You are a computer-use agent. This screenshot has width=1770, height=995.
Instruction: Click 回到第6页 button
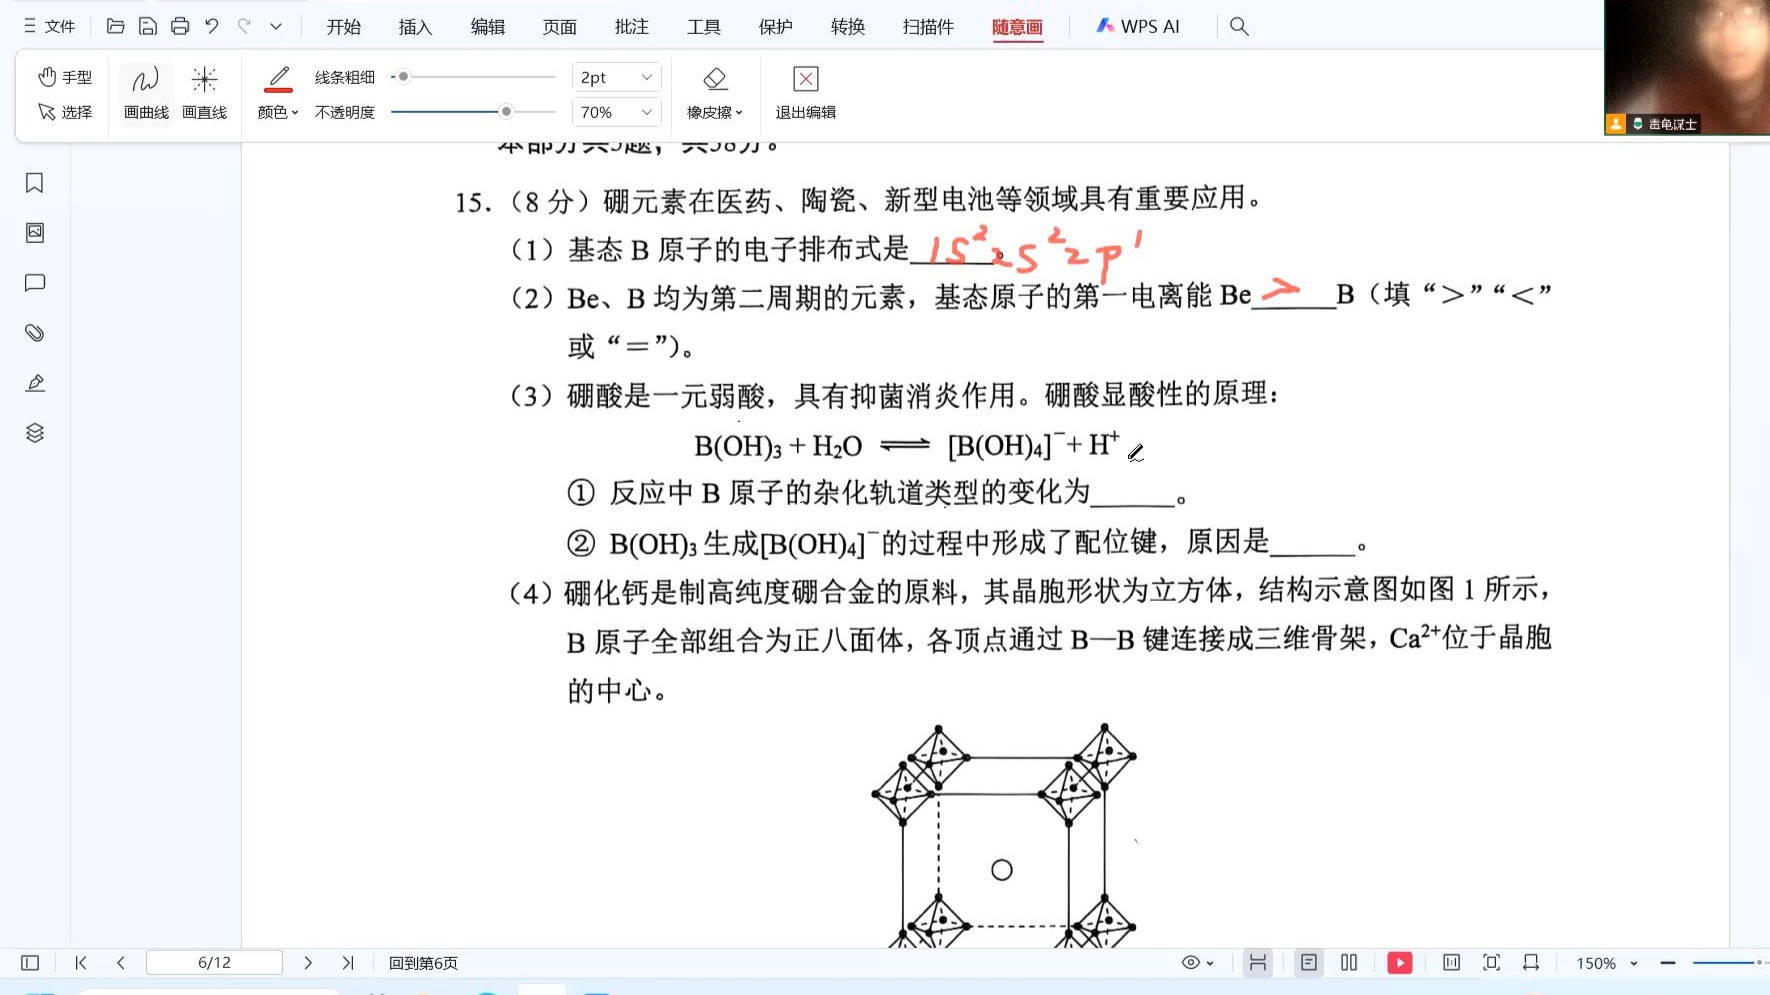pyautogui.click(x=423, y=963)
